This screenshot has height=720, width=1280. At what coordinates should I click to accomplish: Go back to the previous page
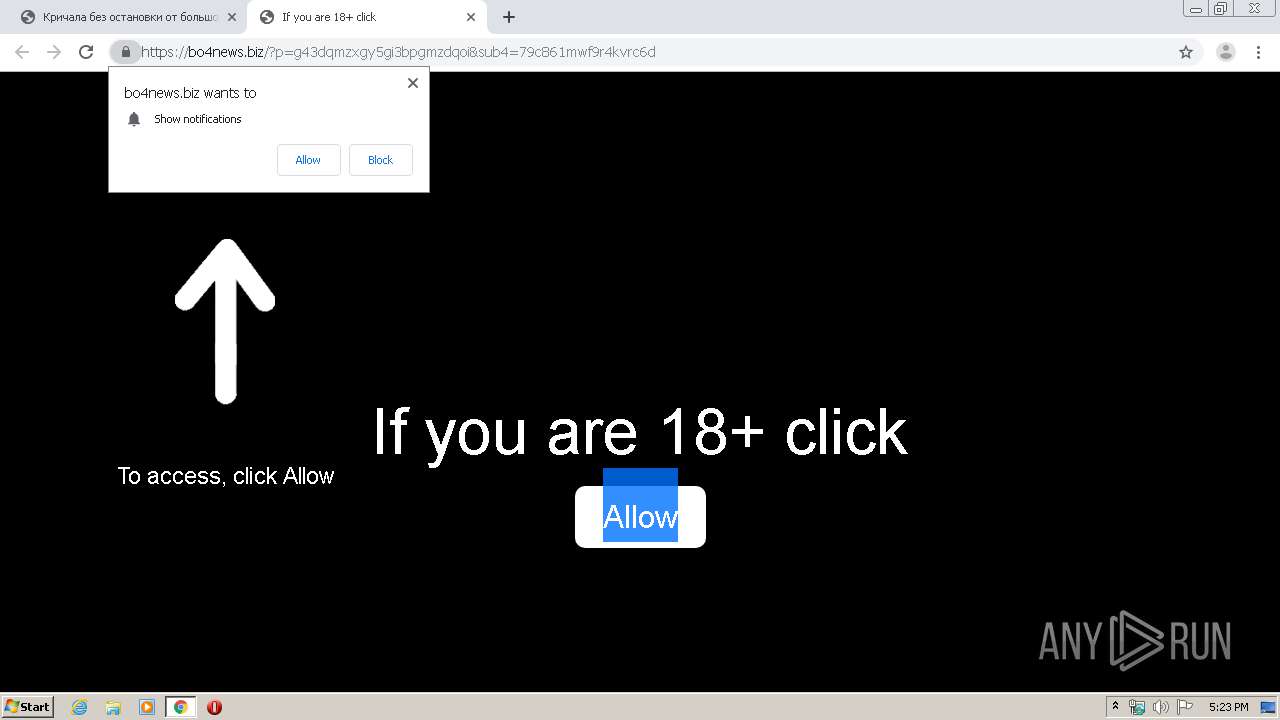pos(22,52)
